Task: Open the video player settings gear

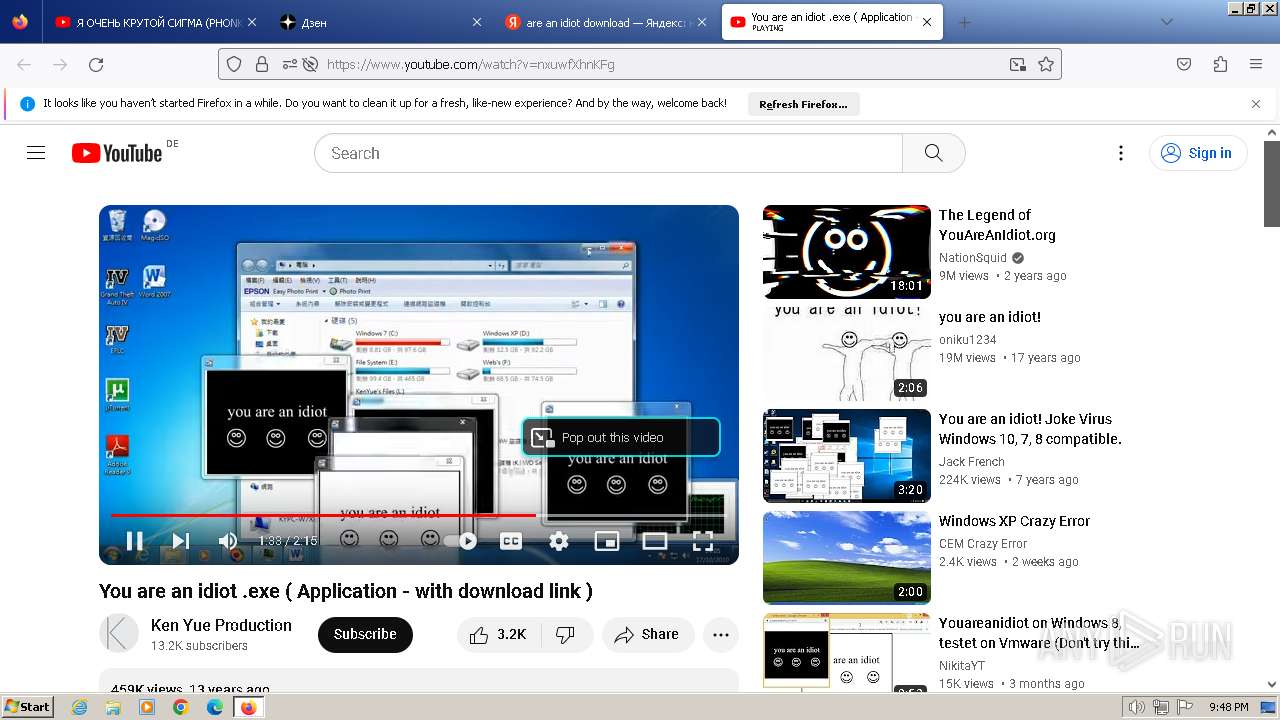Action: (x=559, y=541)
